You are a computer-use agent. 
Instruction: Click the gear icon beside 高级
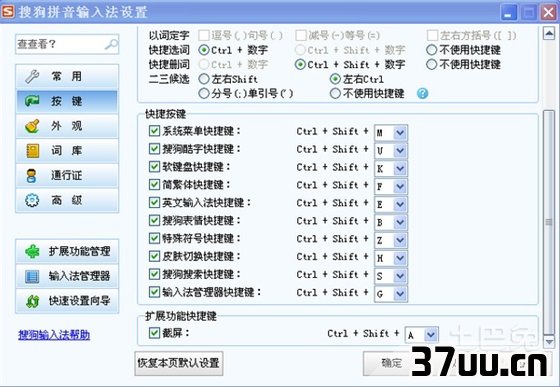[x=32, y=200]
